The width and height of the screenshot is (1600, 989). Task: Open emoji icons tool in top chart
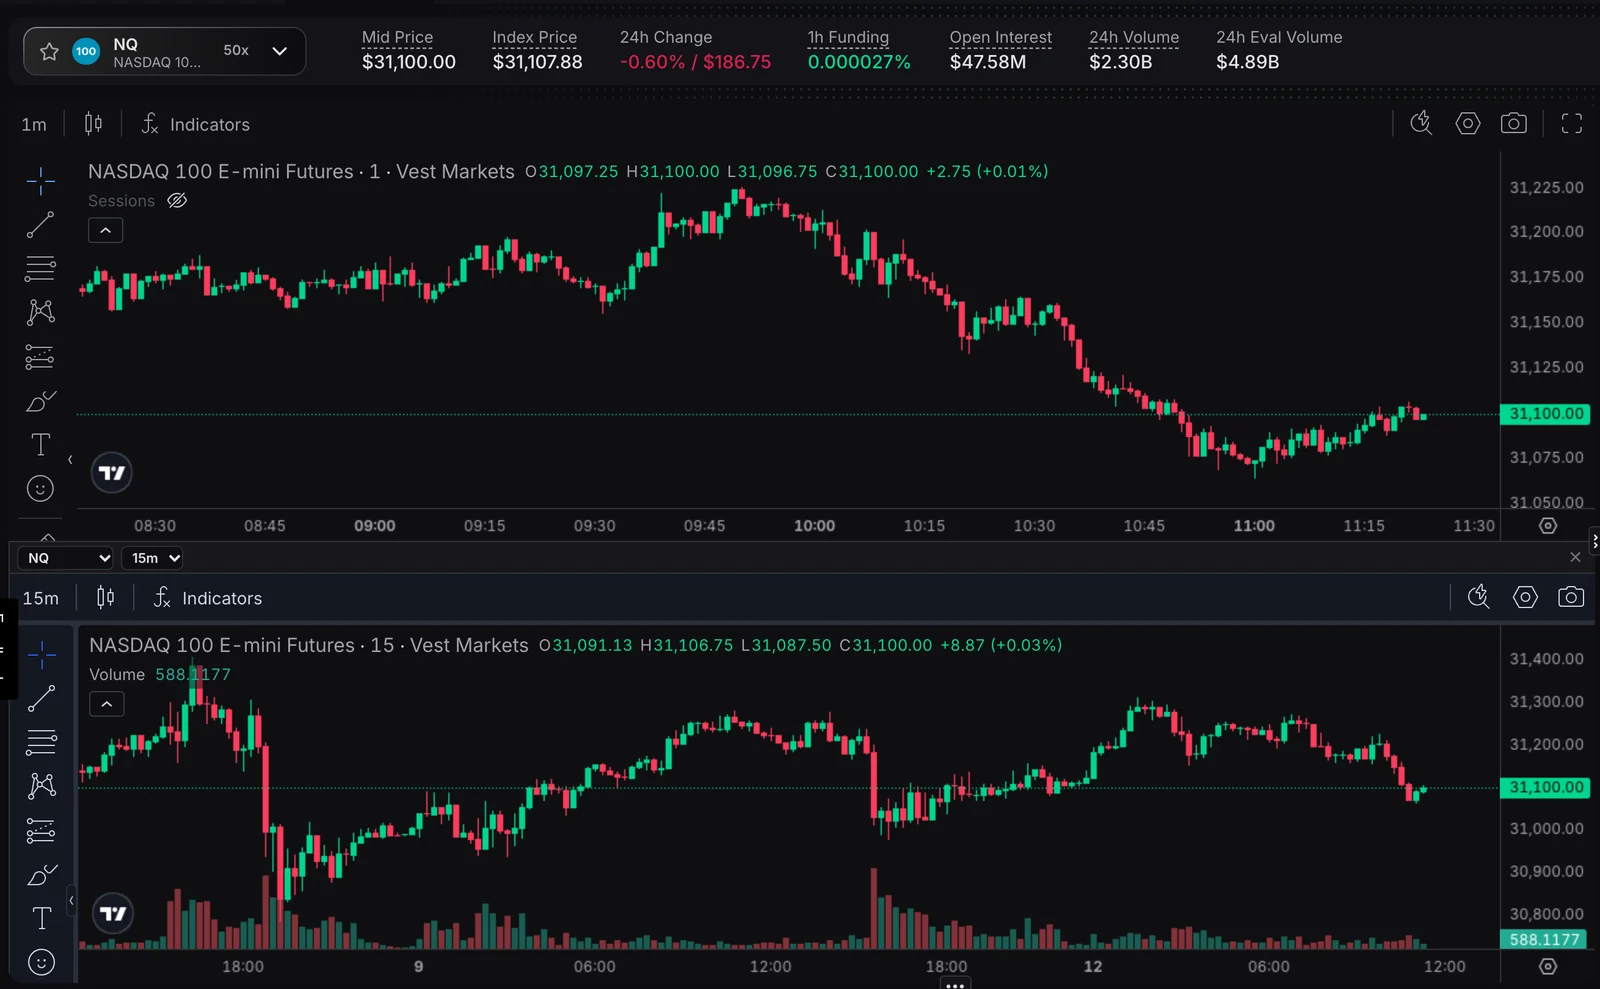point(40,489)
